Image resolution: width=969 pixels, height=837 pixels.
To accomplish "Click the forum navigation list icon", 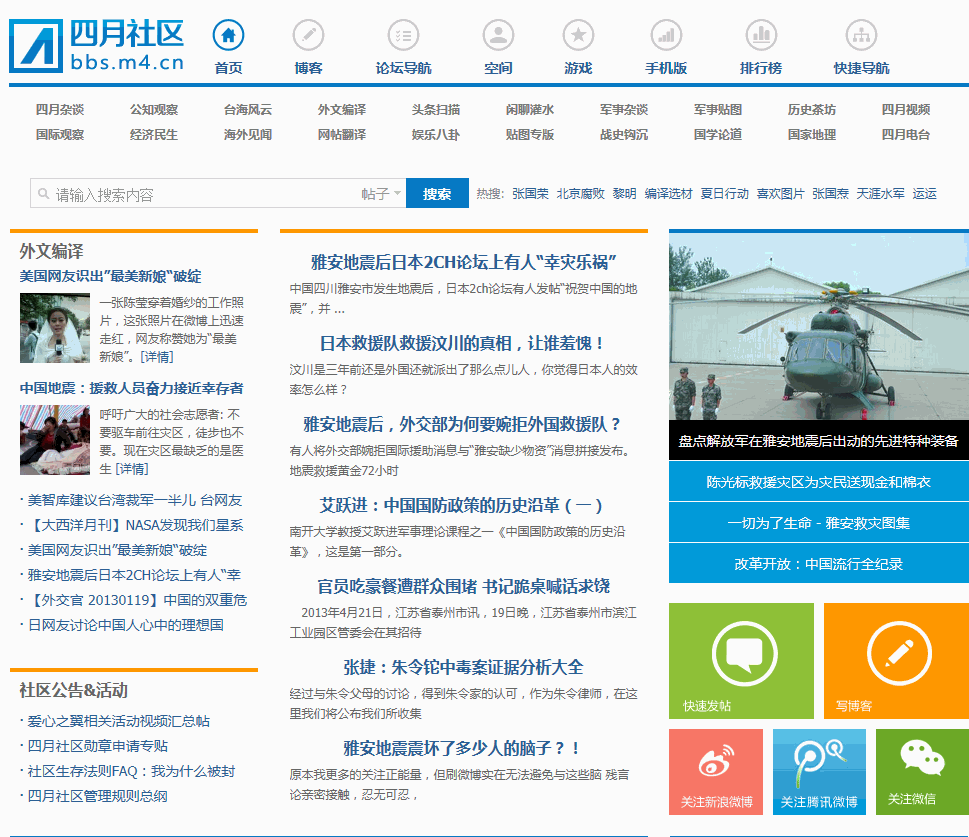I will click(x=403, y=36).
